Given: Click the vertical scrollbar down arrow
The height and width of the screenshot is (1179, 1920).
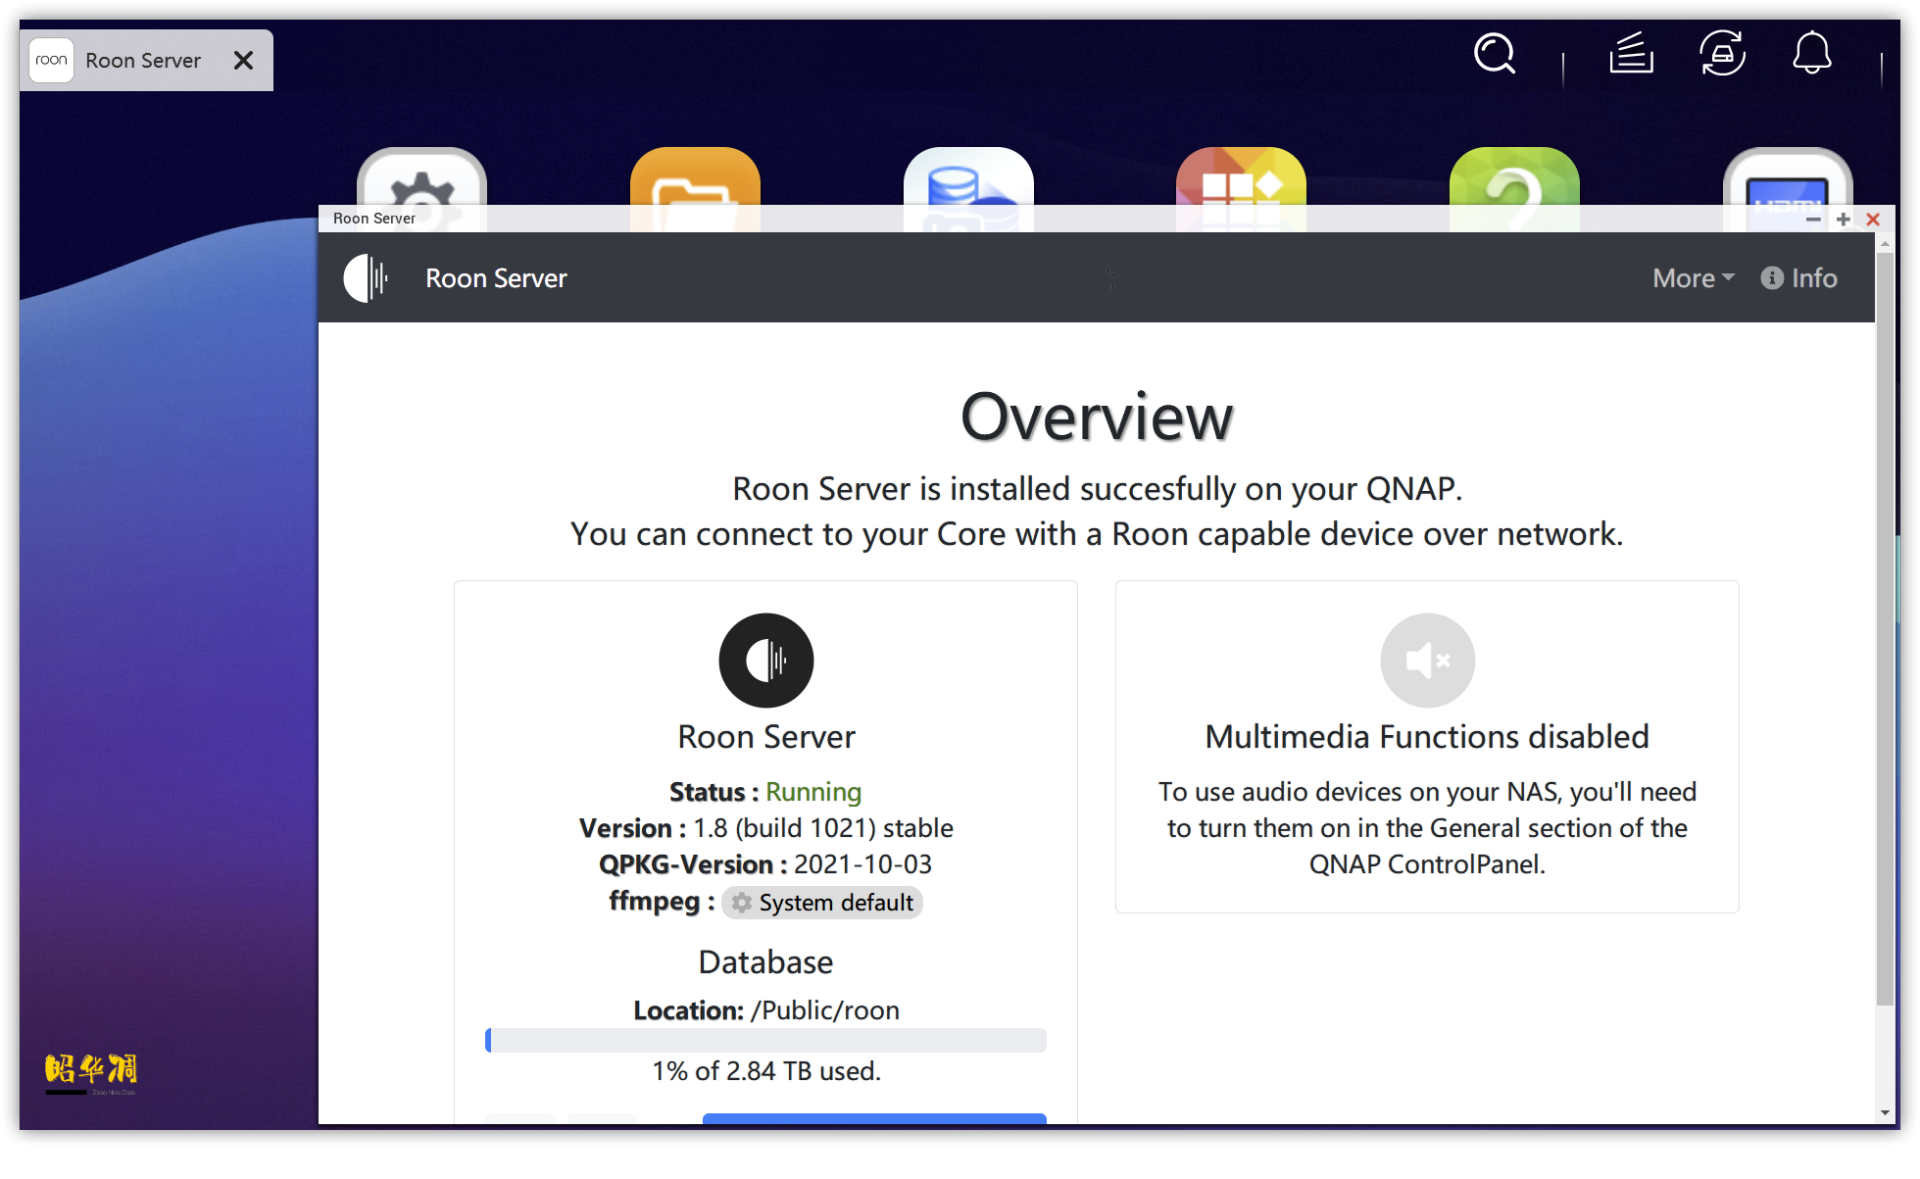Looking at the screenshot, I should (1885, 1112).
